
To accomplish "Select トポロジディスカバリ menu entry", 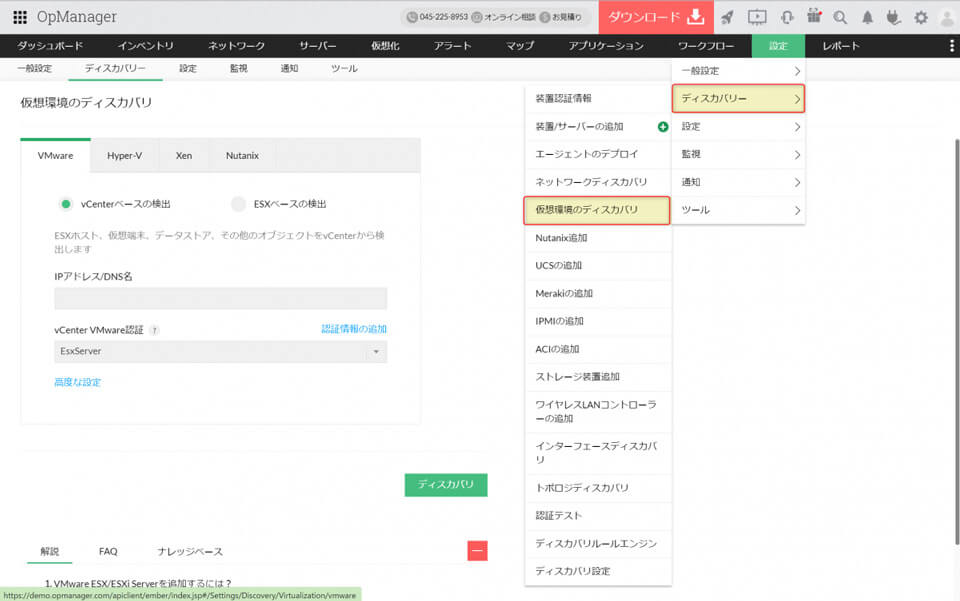I will click(x=598, y=488).
